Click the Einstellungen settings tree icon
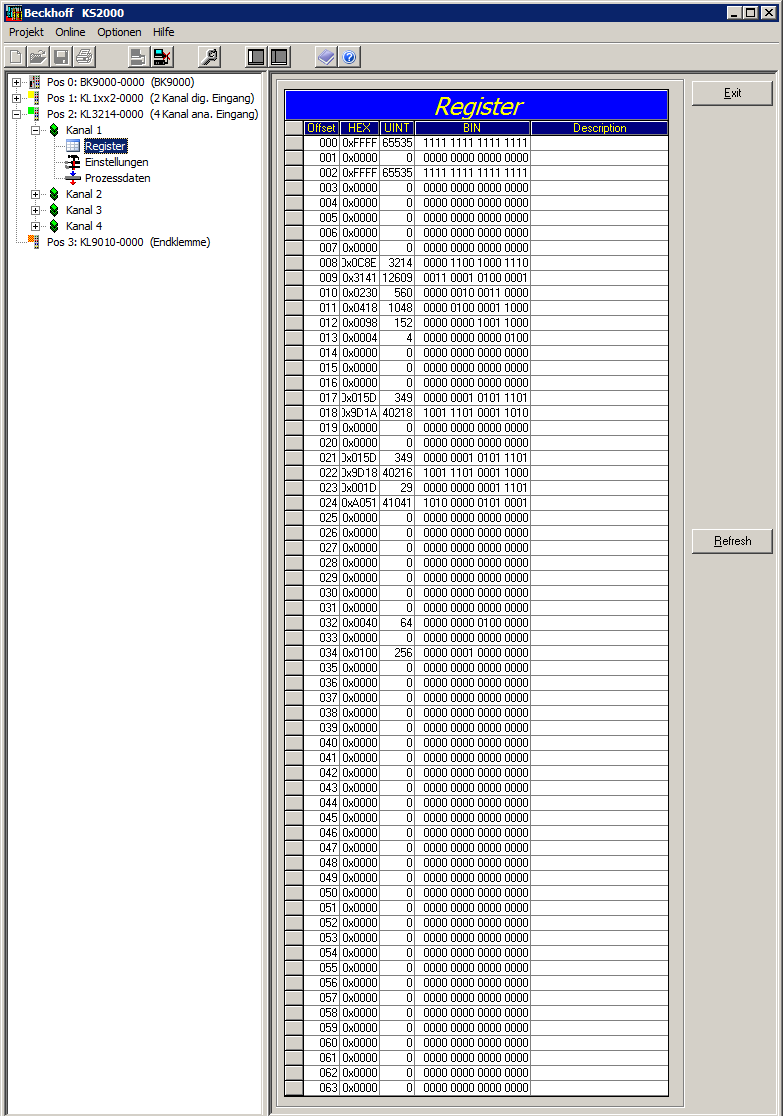 (x=73, y=162)
